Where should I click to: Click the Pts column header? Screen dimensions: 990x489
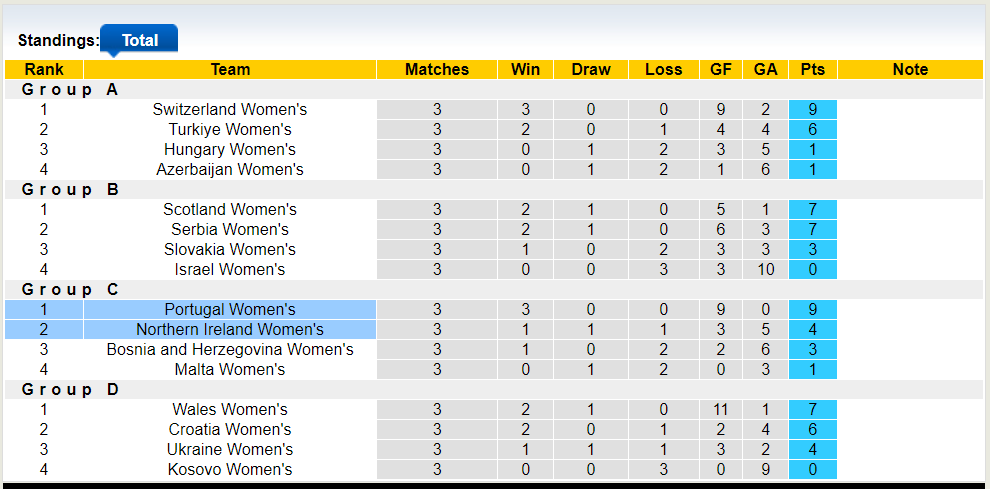click(813, 70)
